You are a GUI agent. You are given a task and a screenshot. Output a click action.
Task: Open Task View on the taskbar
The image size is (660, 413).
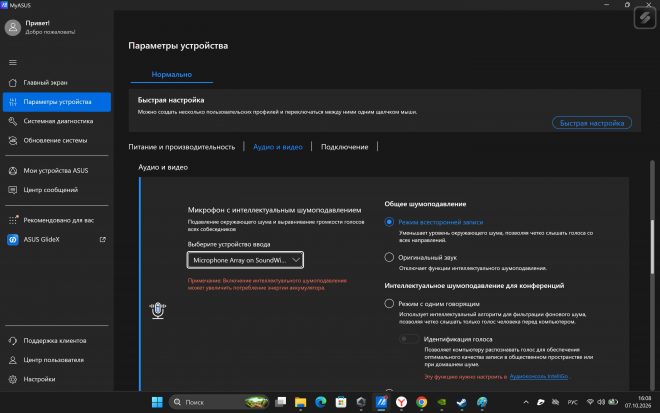(280, 402)
